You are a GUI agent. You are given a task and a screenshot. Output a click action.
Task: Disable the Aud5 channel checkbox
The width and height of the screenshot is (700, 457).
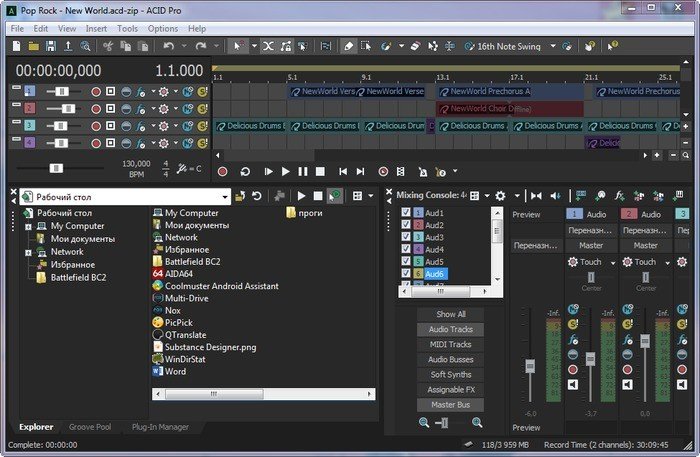pyautogui.click(x=406, y=261)
